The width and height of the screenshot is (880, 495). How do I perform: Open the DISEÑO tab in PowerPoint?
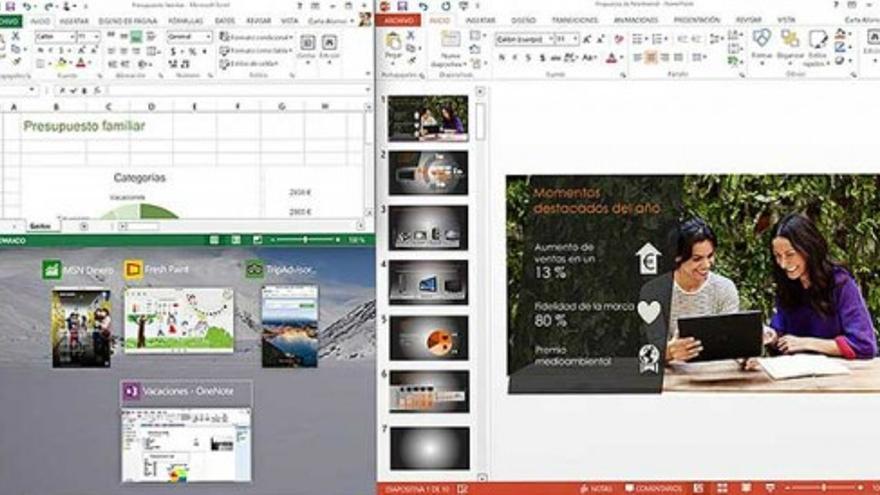[523, 20]
